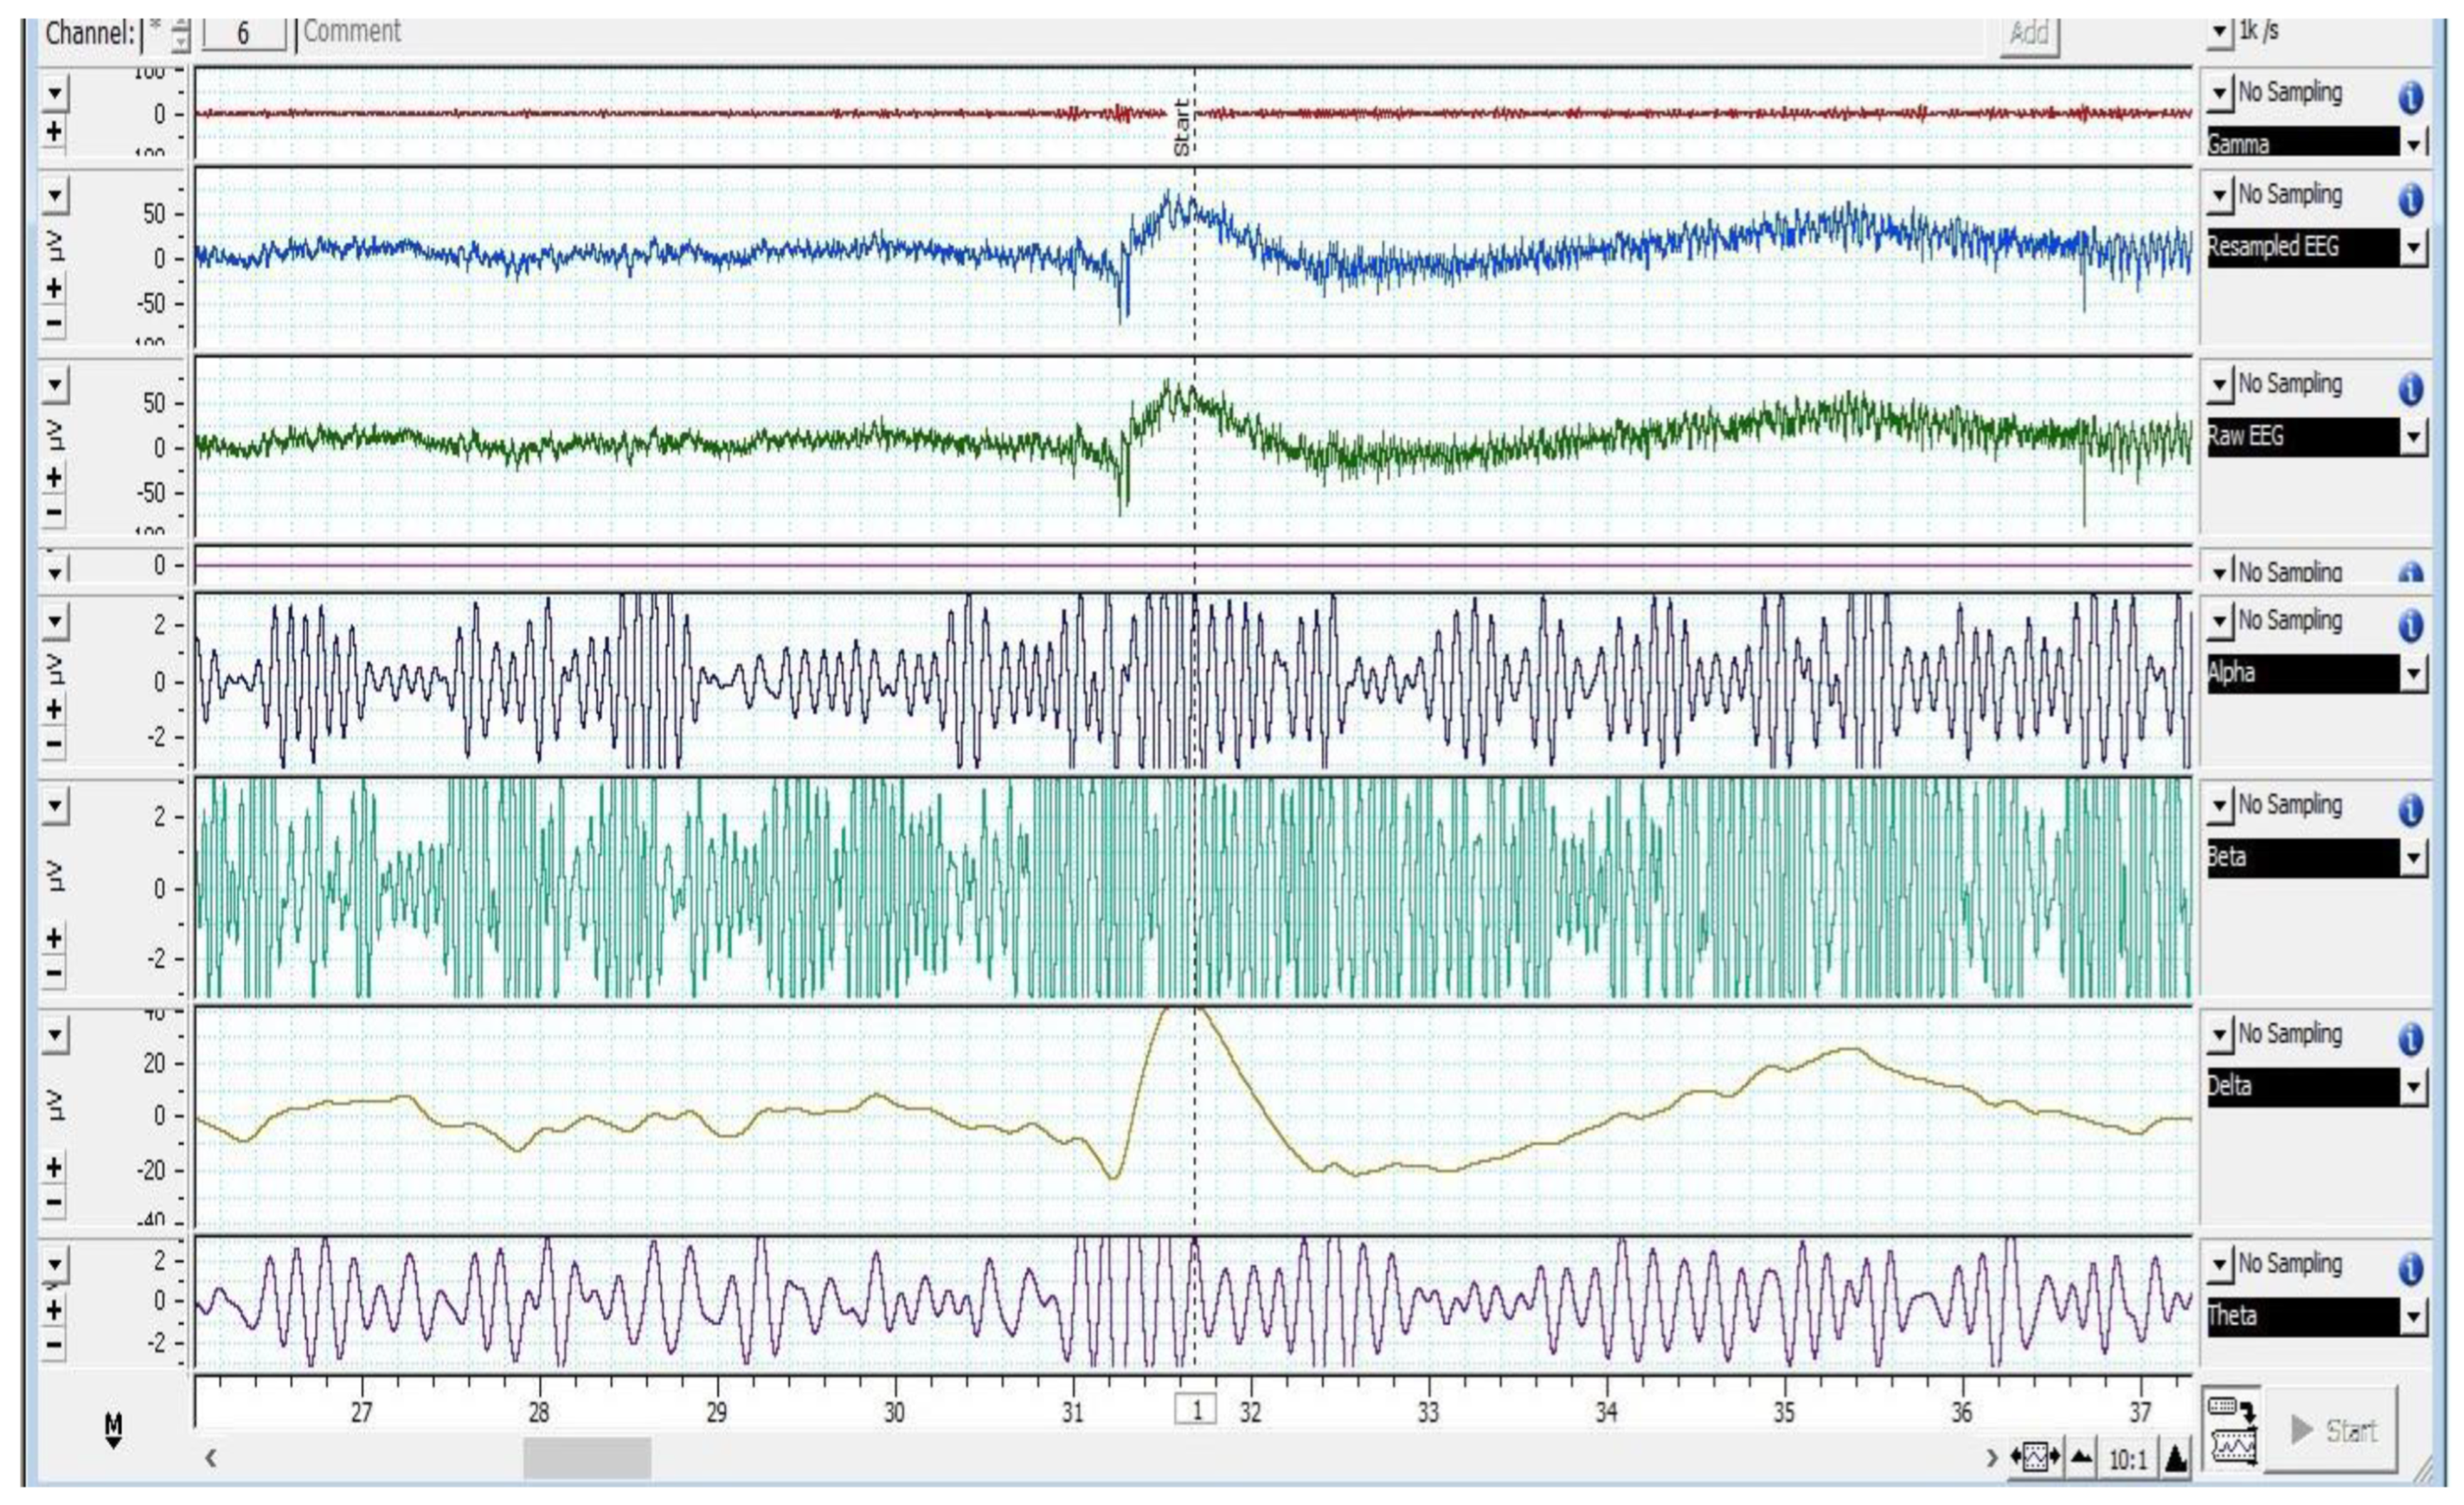Click the horizontal compression smaller-mountains button
The width and height of the screenshot is (2464, 1505).
(2081, 1459)
